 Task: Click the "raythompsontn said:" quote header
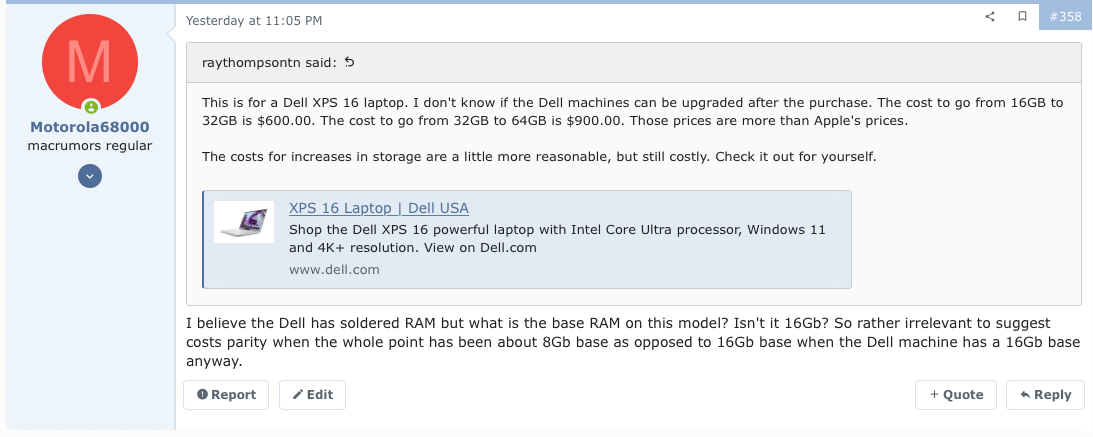pyautogui.click(x=269, y=62)
